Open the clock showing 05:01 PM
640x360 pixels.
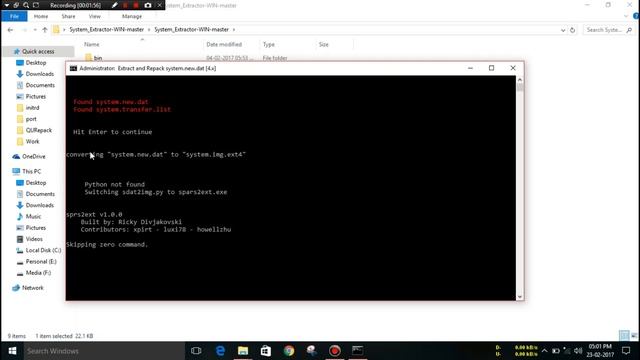tap(600, 351)
